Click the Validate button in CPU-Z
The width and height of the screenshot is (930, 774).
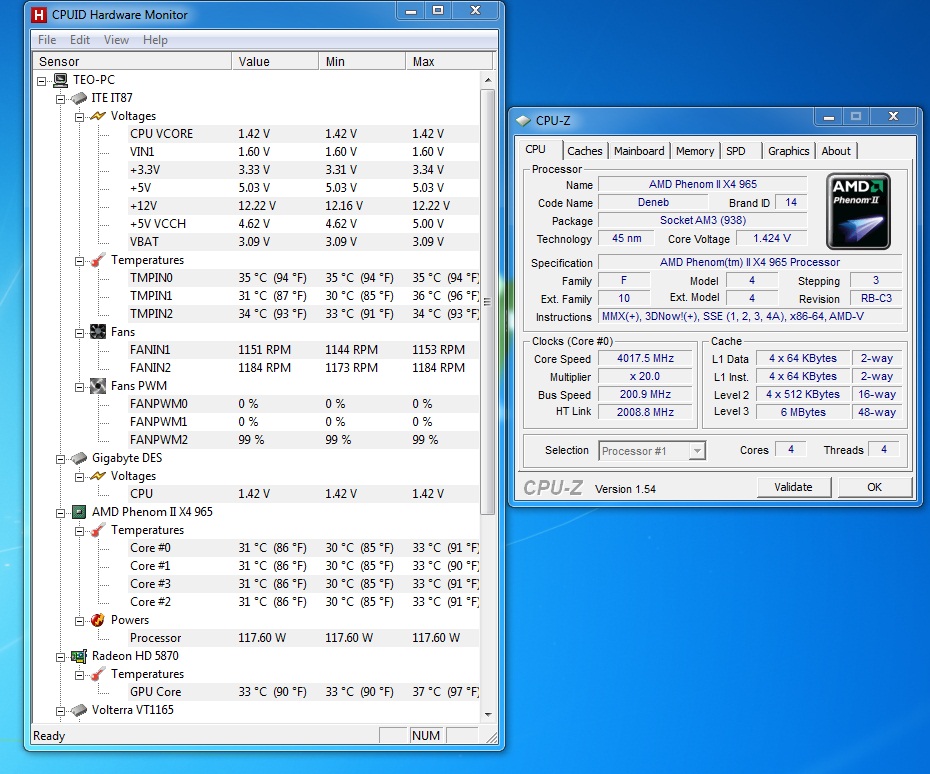pyautogui.click(x=794, y=487)
